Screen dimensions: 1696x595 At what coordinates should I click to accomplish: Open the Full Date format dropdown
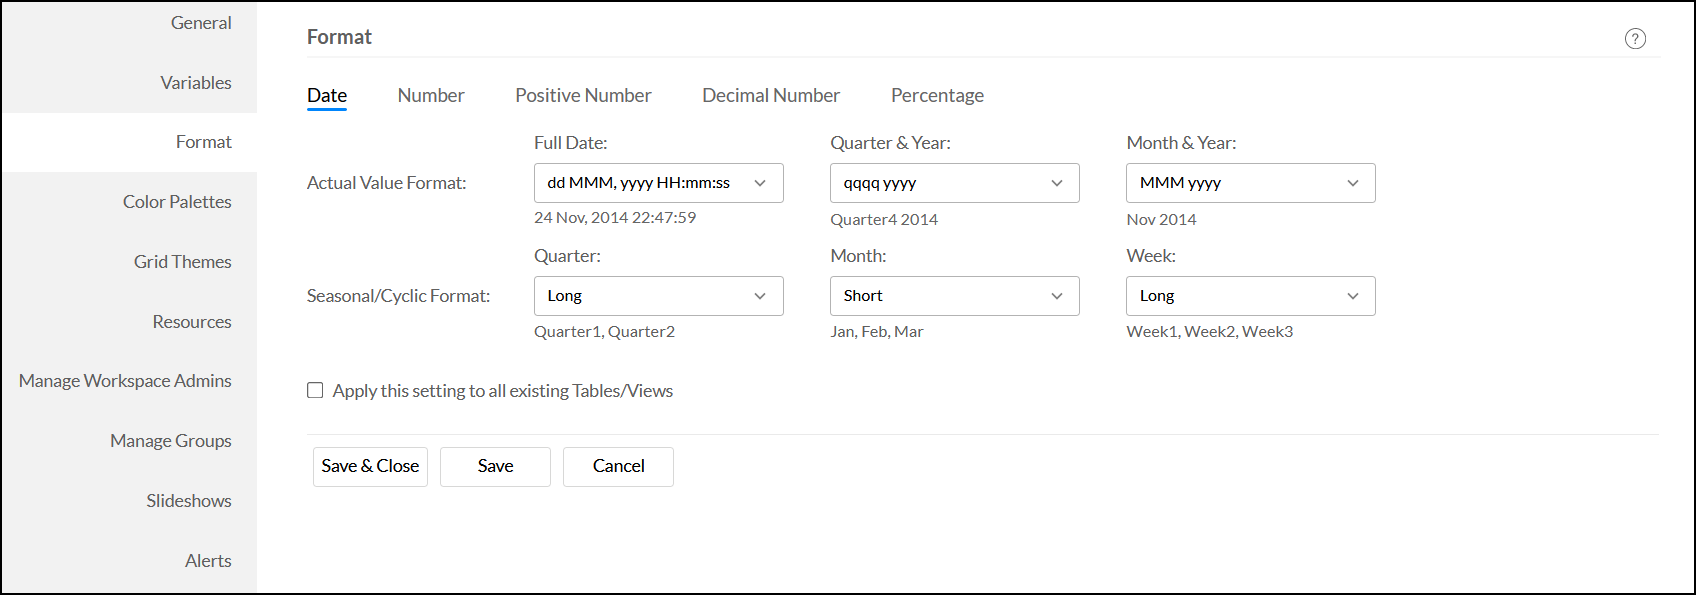(x=658, y=183)
